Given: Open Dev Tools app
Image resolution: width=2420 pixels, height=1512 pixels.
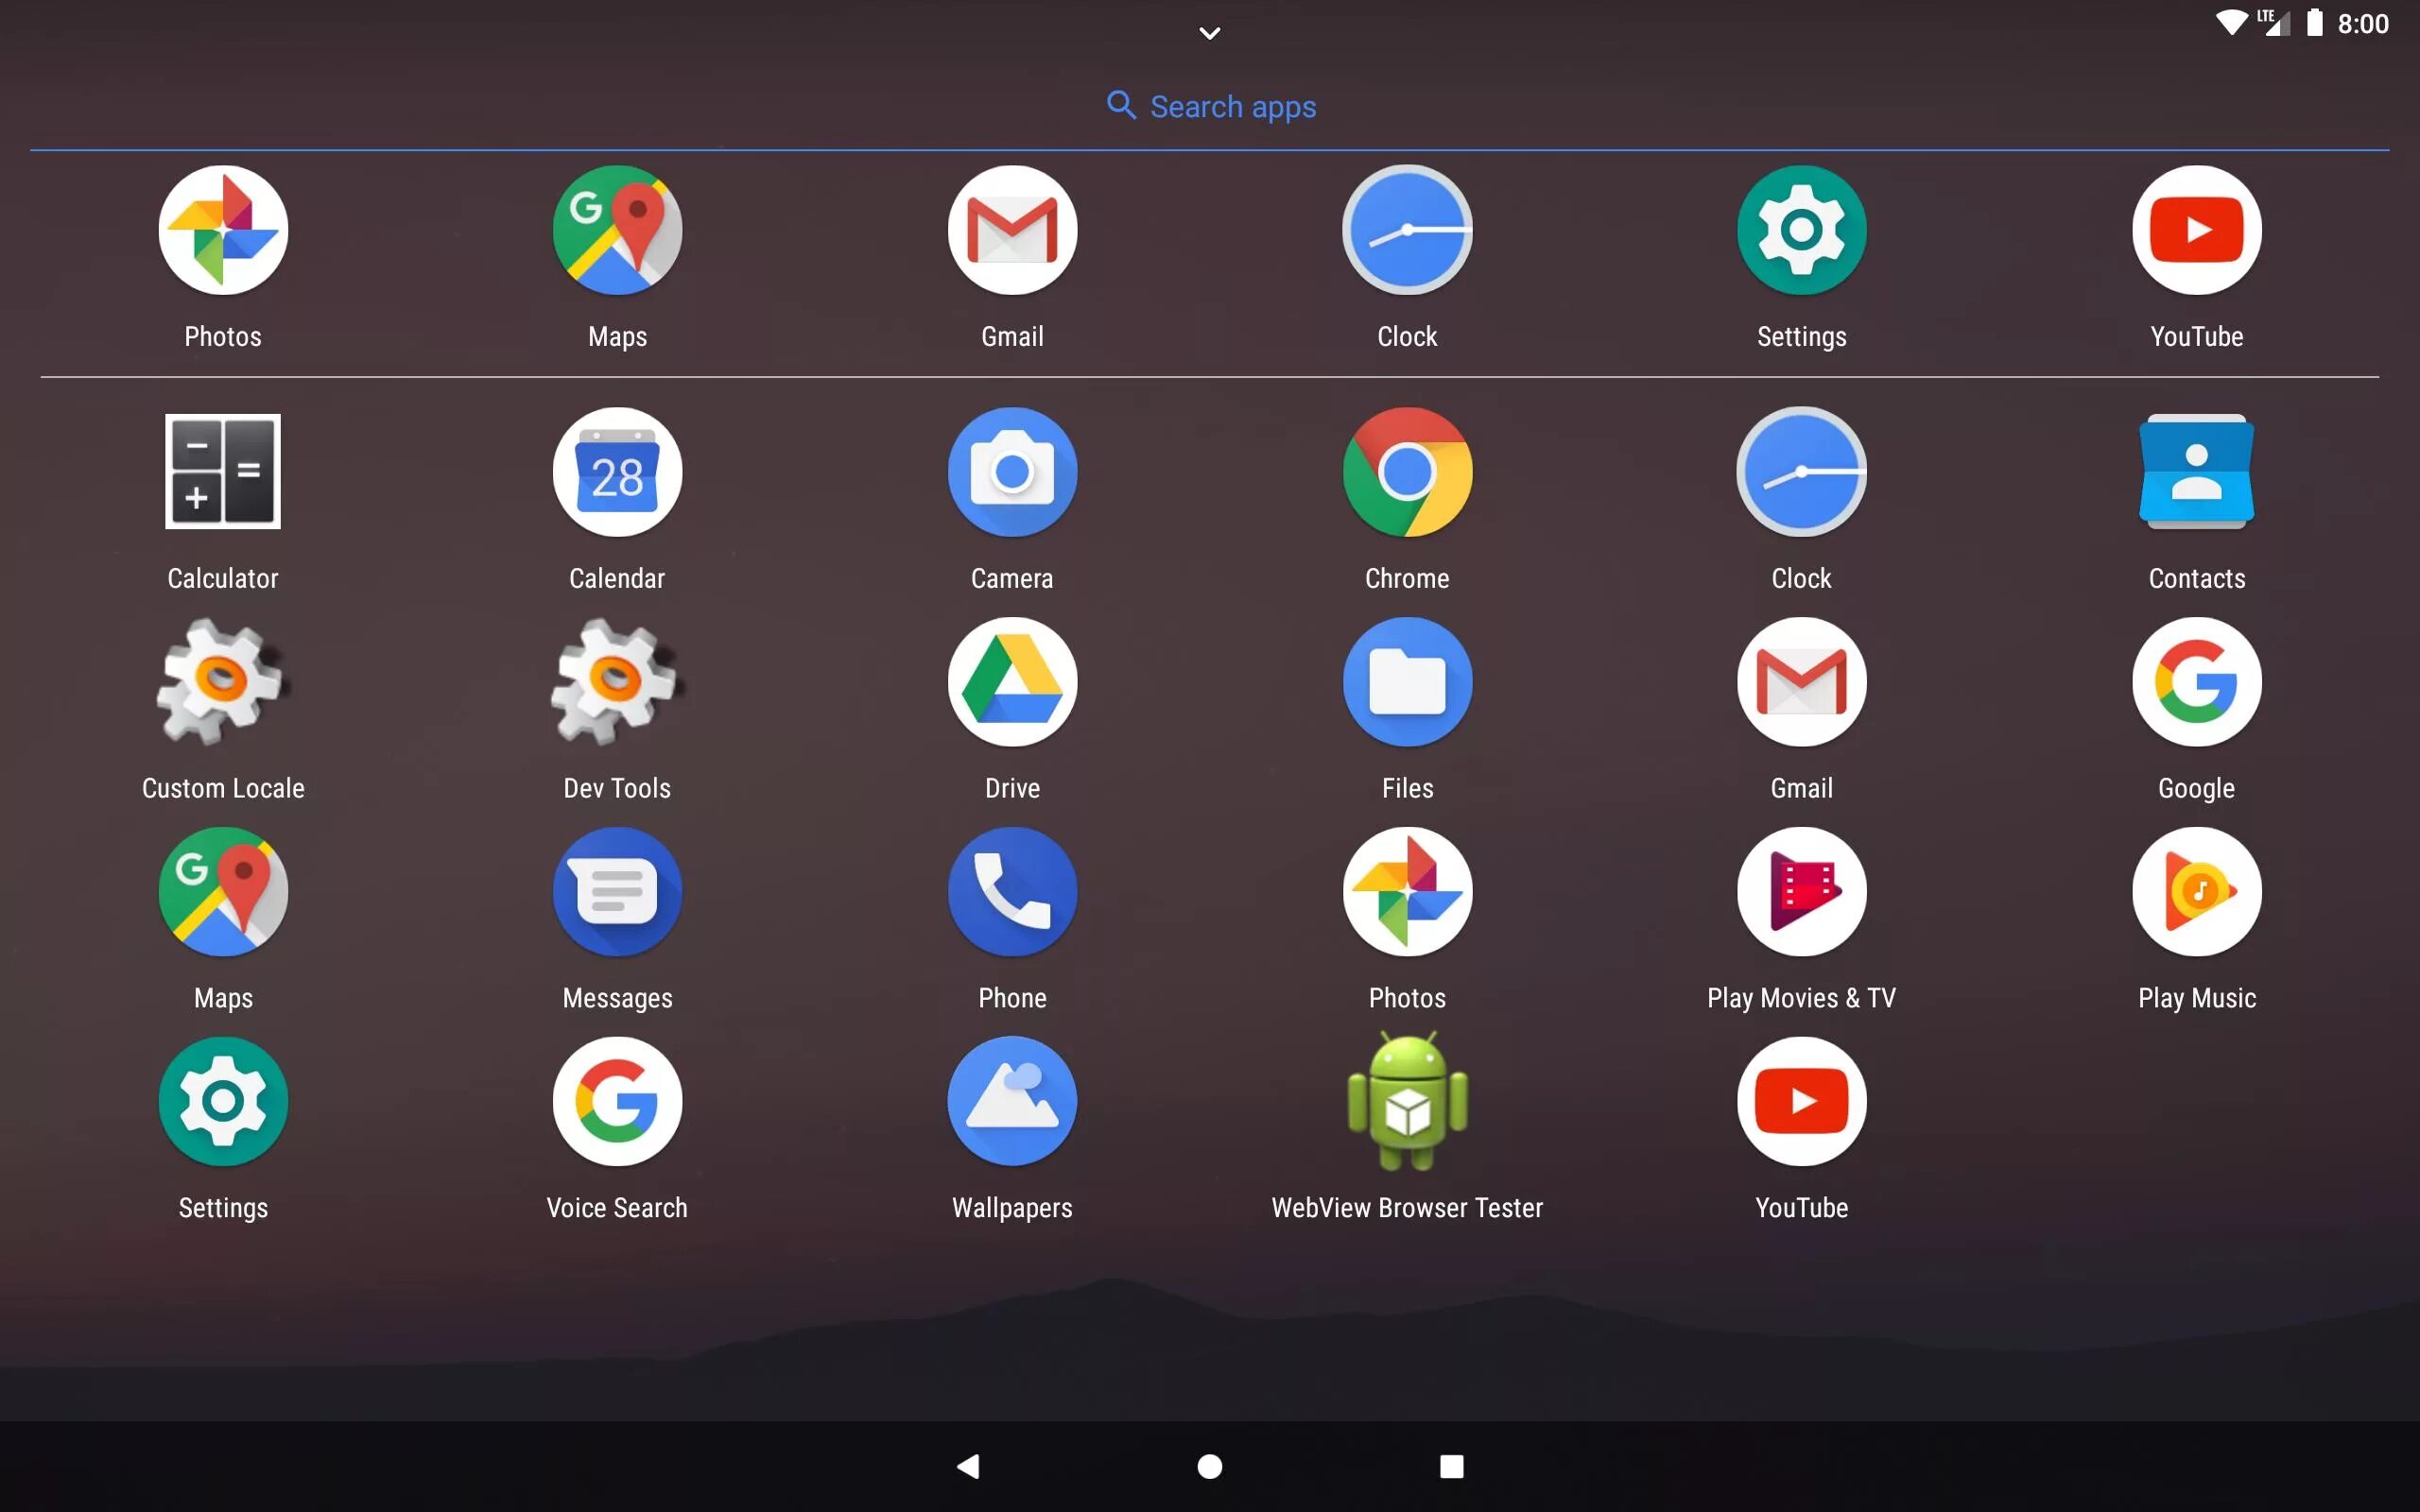Looking at the screenshot, I should (x=616, y=681).
